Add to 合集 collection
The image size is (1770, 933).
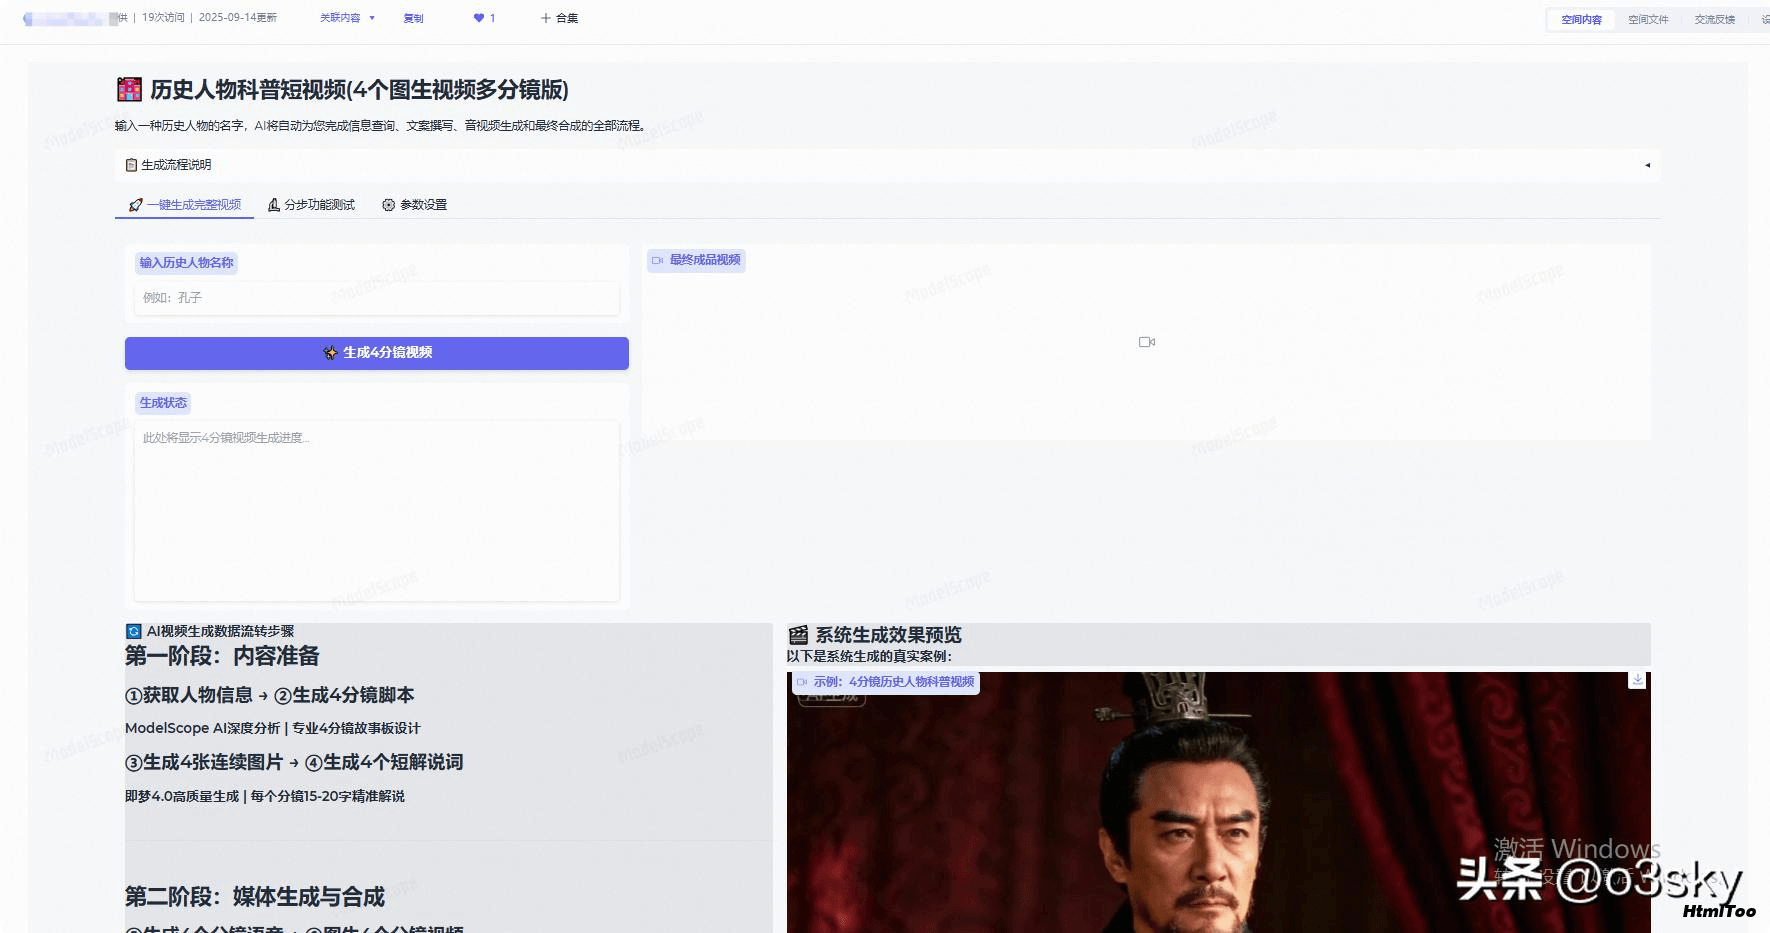(x=559, y=18)
